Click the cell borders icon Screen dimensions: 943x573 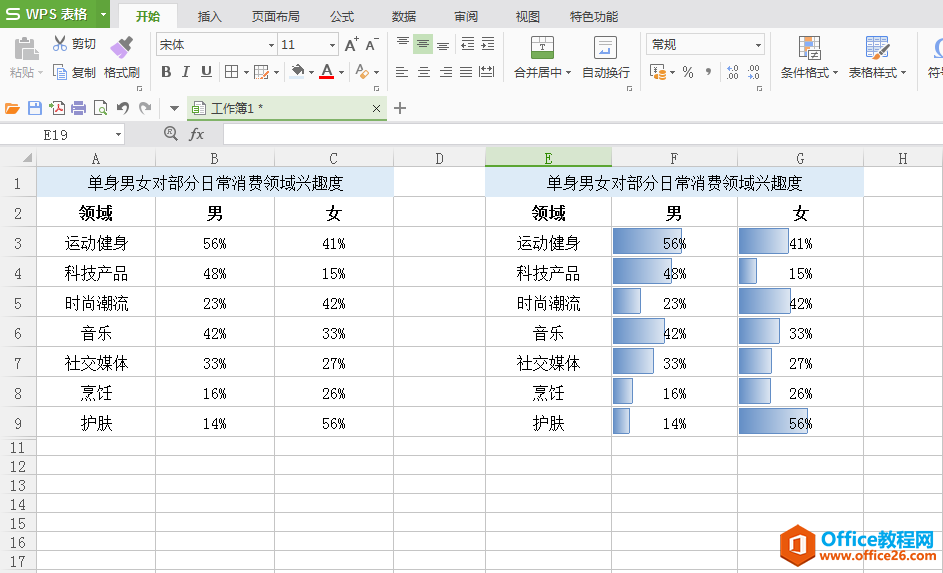point(232,72)
